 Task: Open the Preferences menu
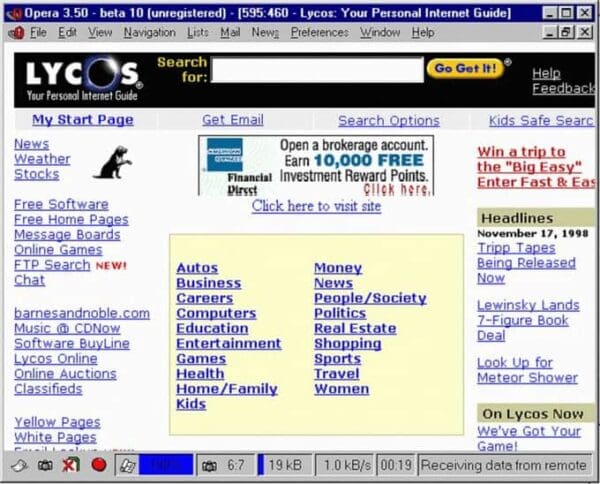319,32
